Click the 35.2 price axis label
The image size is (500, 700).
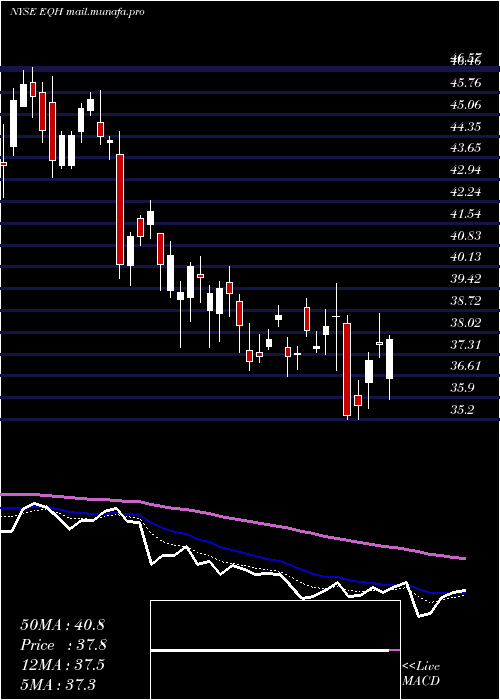(462, 410)
